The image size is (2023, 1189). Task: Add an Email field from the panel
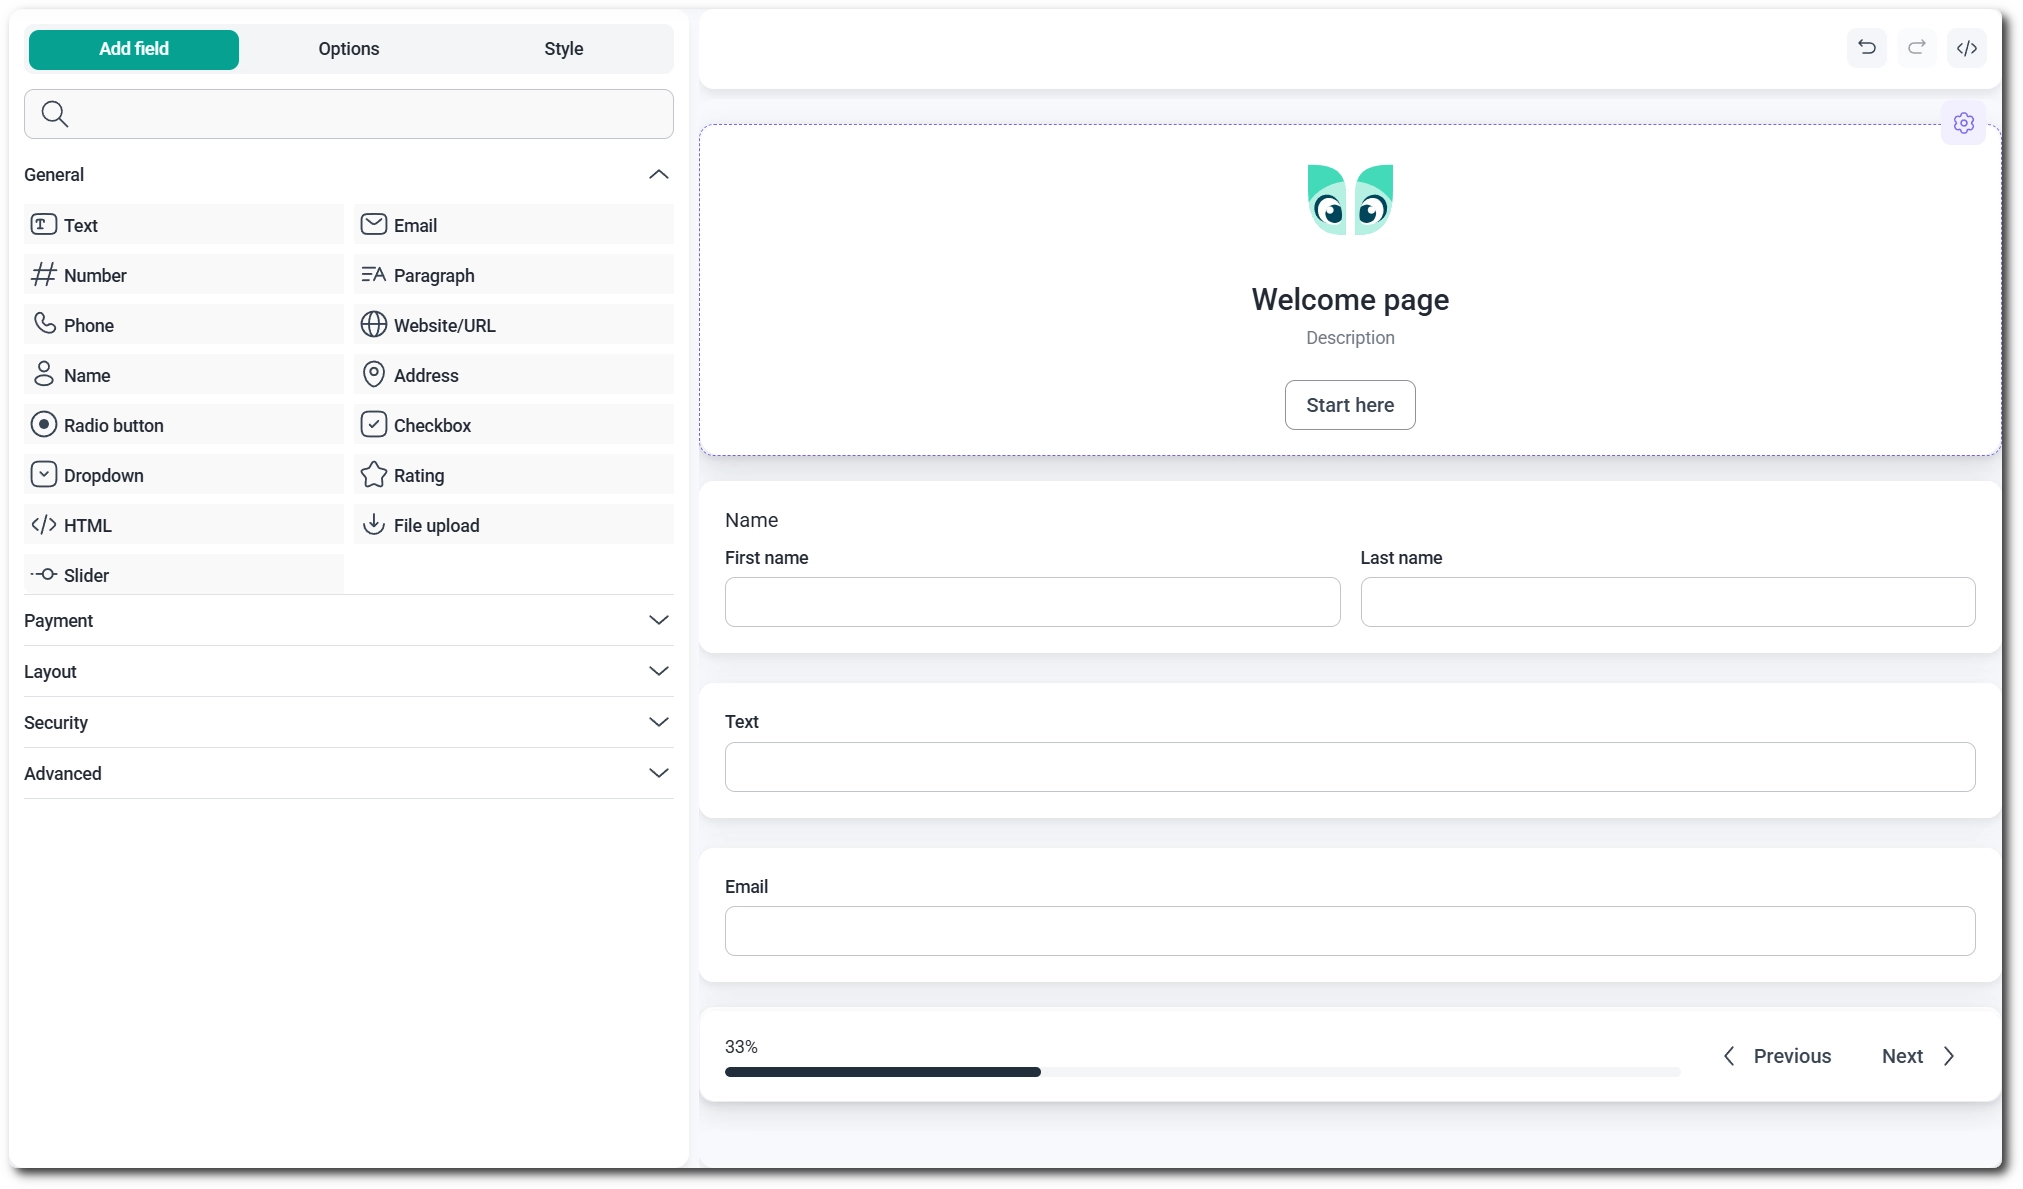click(x=514, y=225)
